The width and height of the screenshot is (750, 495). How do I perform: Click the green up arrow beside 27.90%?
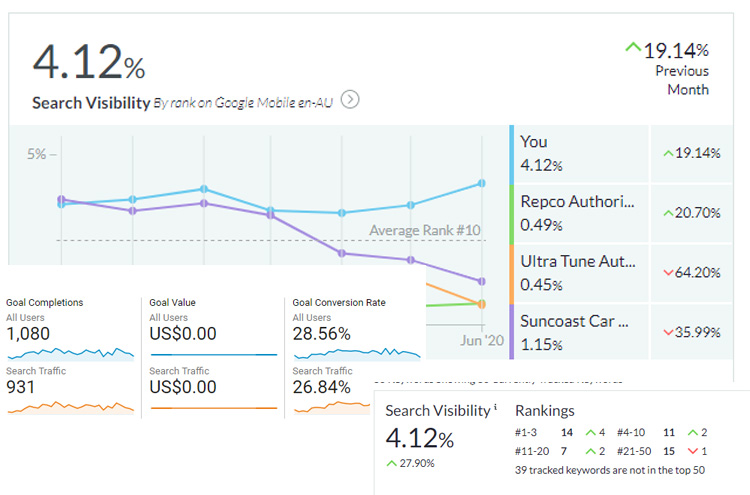point(392,462)
